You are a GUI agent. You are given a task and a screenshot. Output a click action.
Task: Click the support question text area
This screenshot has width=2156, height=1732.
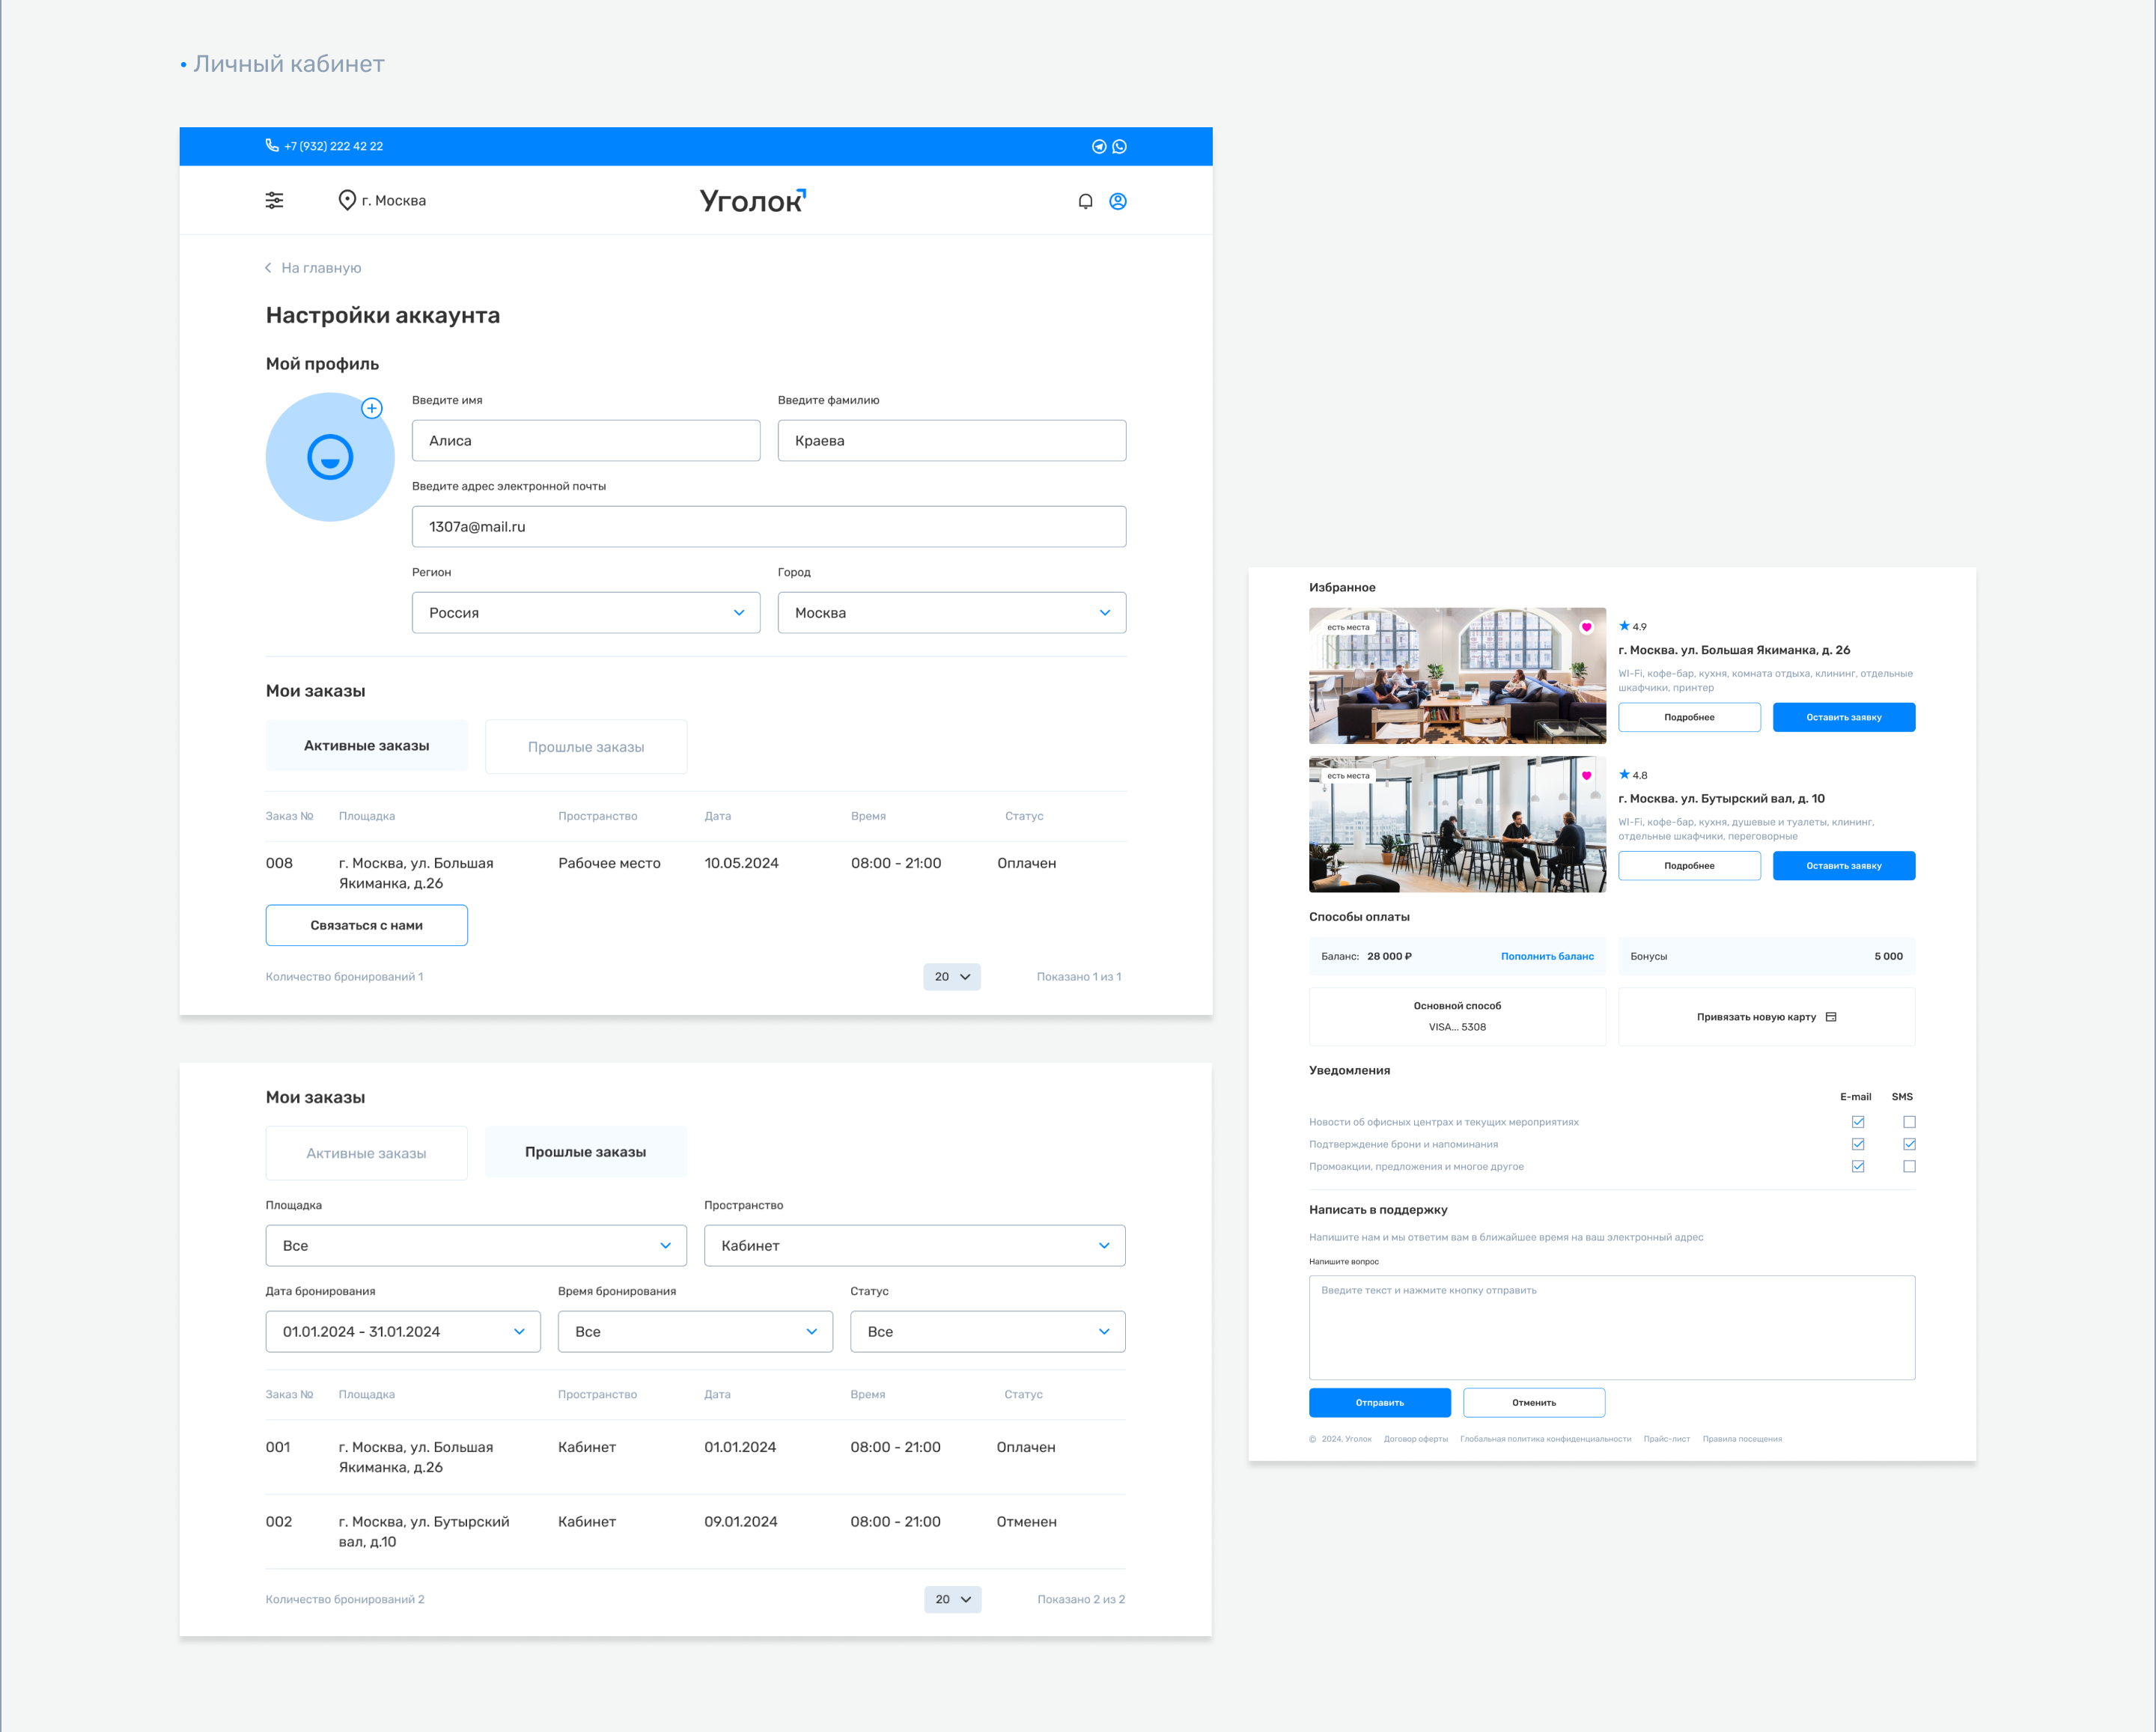(1611, 1327)
